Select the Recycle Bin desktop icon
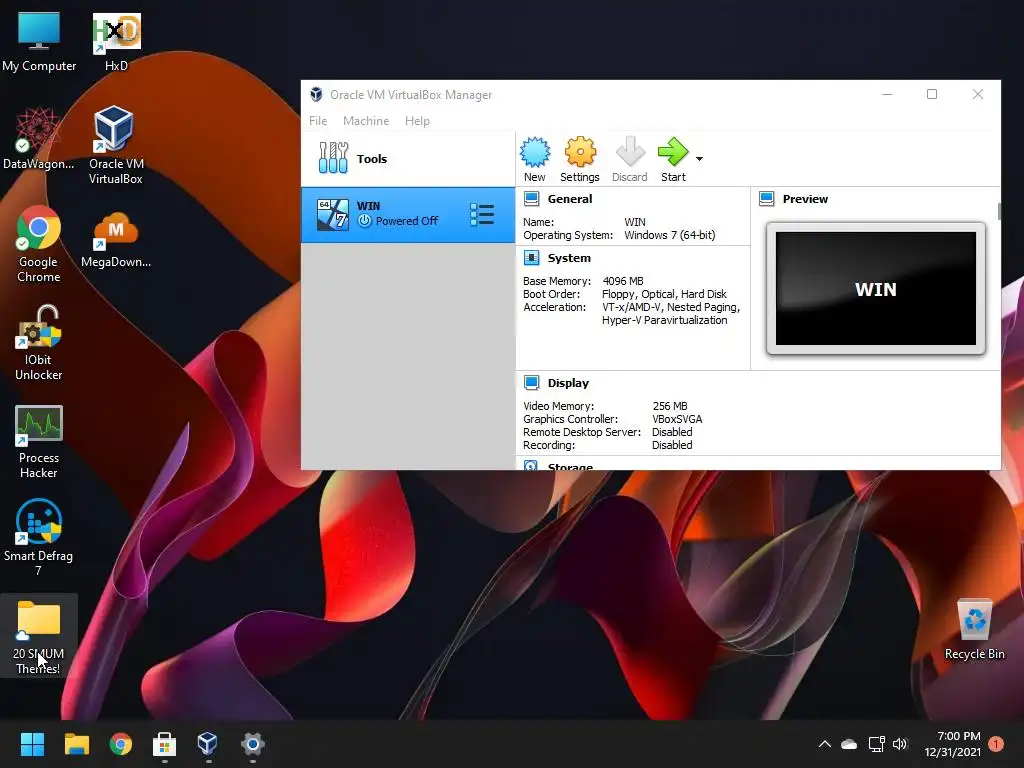Screen dimensions: 1024x768 tap(974, 629)
